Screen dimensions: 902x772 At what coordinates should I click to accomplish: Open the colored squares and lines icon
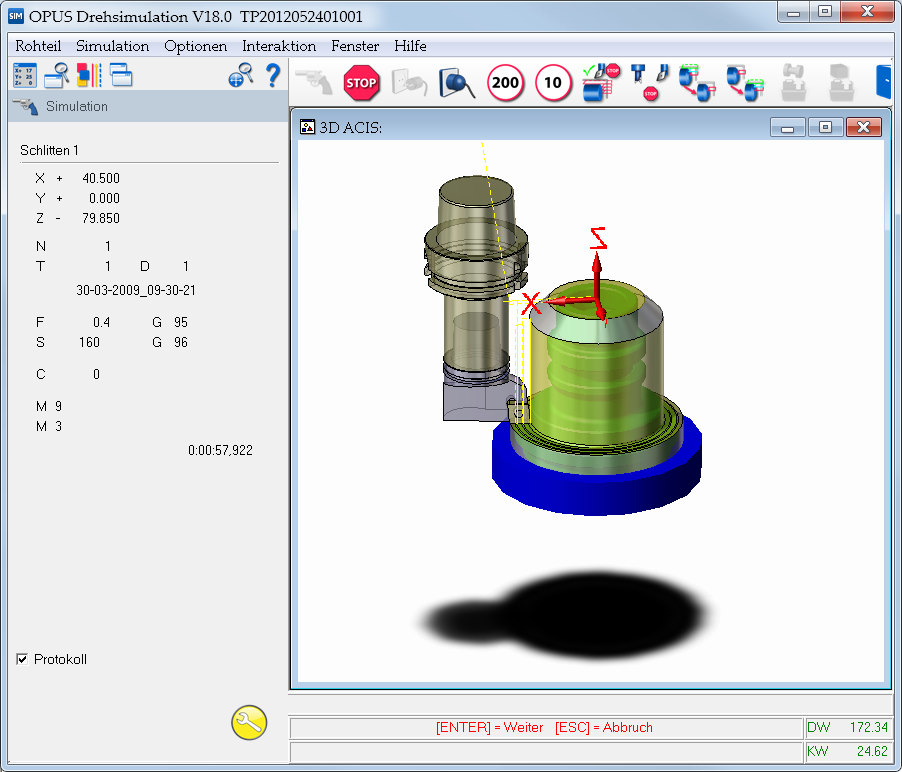89,75
